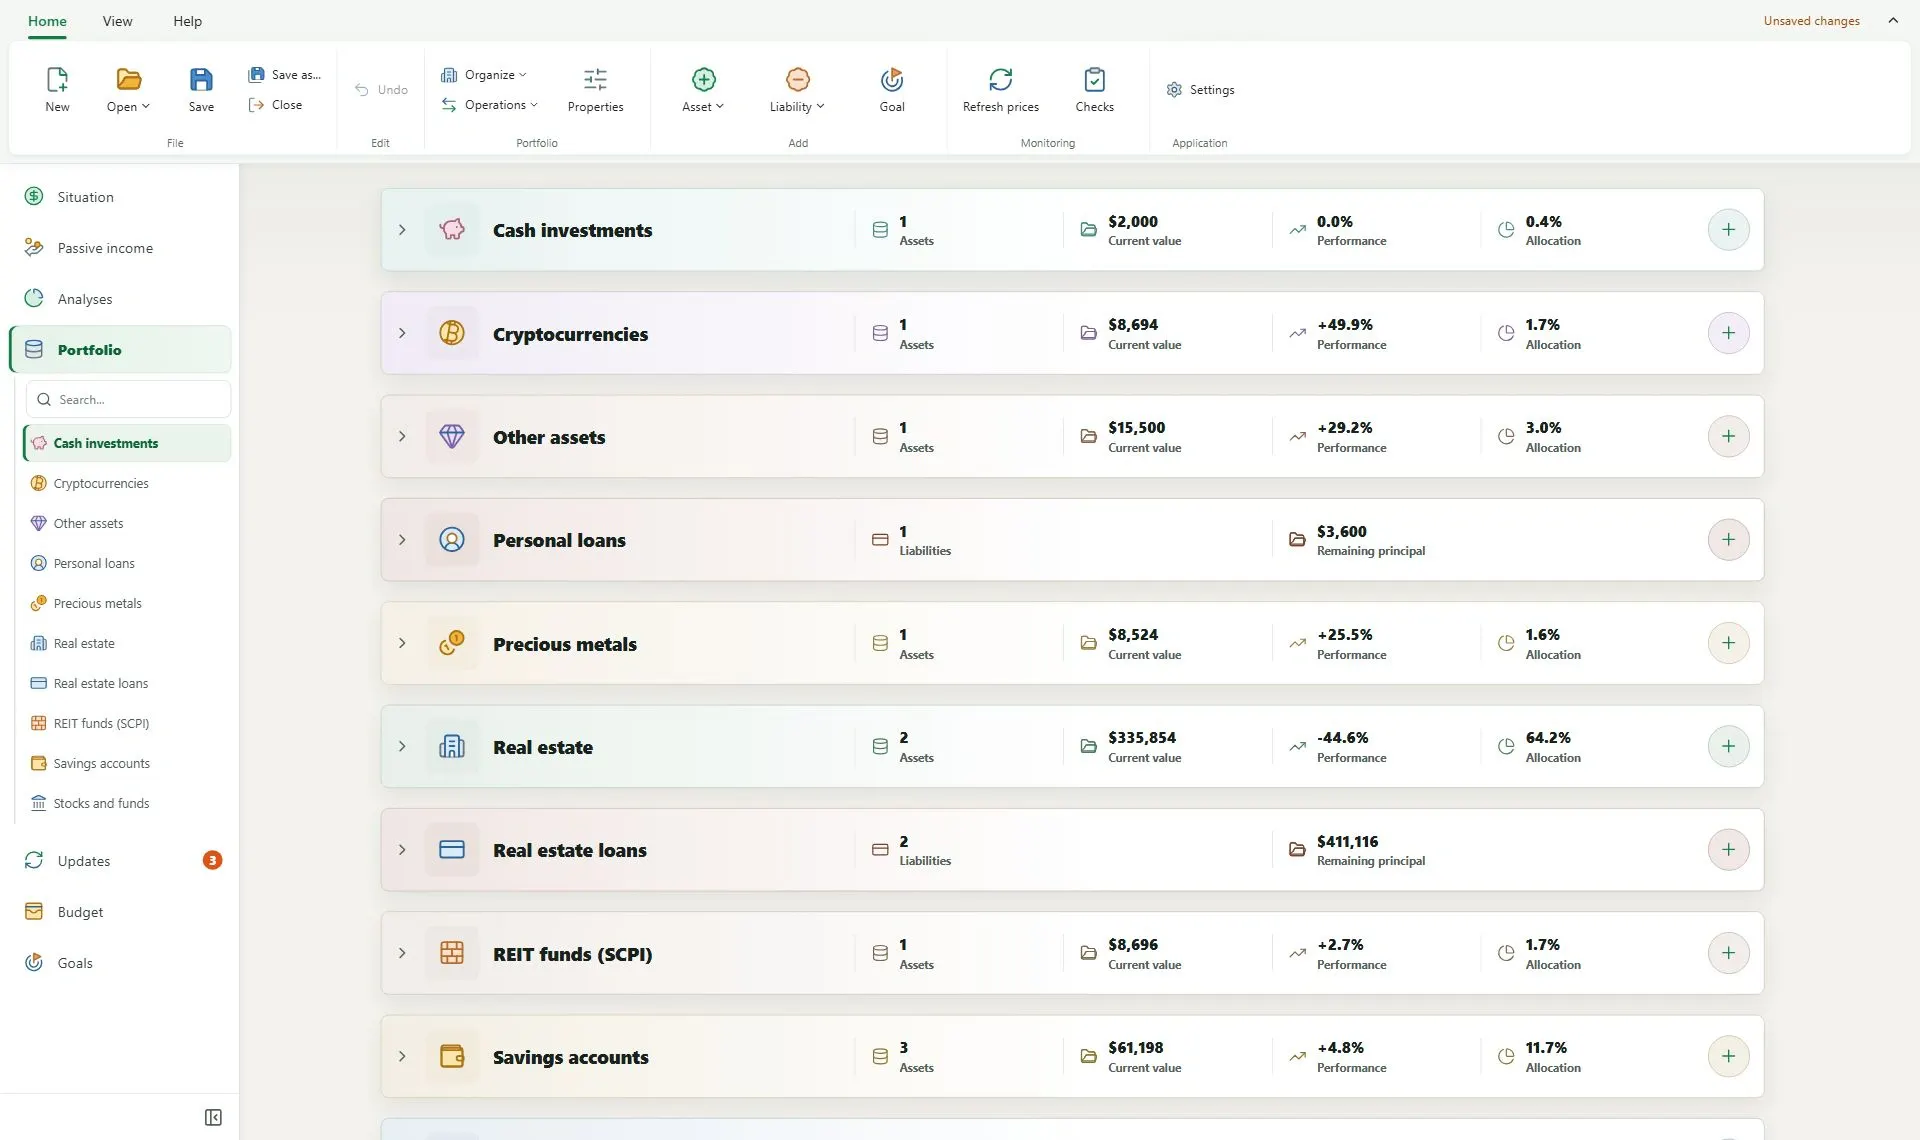Screen dimensions: 1920x1140
Task: Open the Goals section in sidebar
Action: [x=120, y=963]
